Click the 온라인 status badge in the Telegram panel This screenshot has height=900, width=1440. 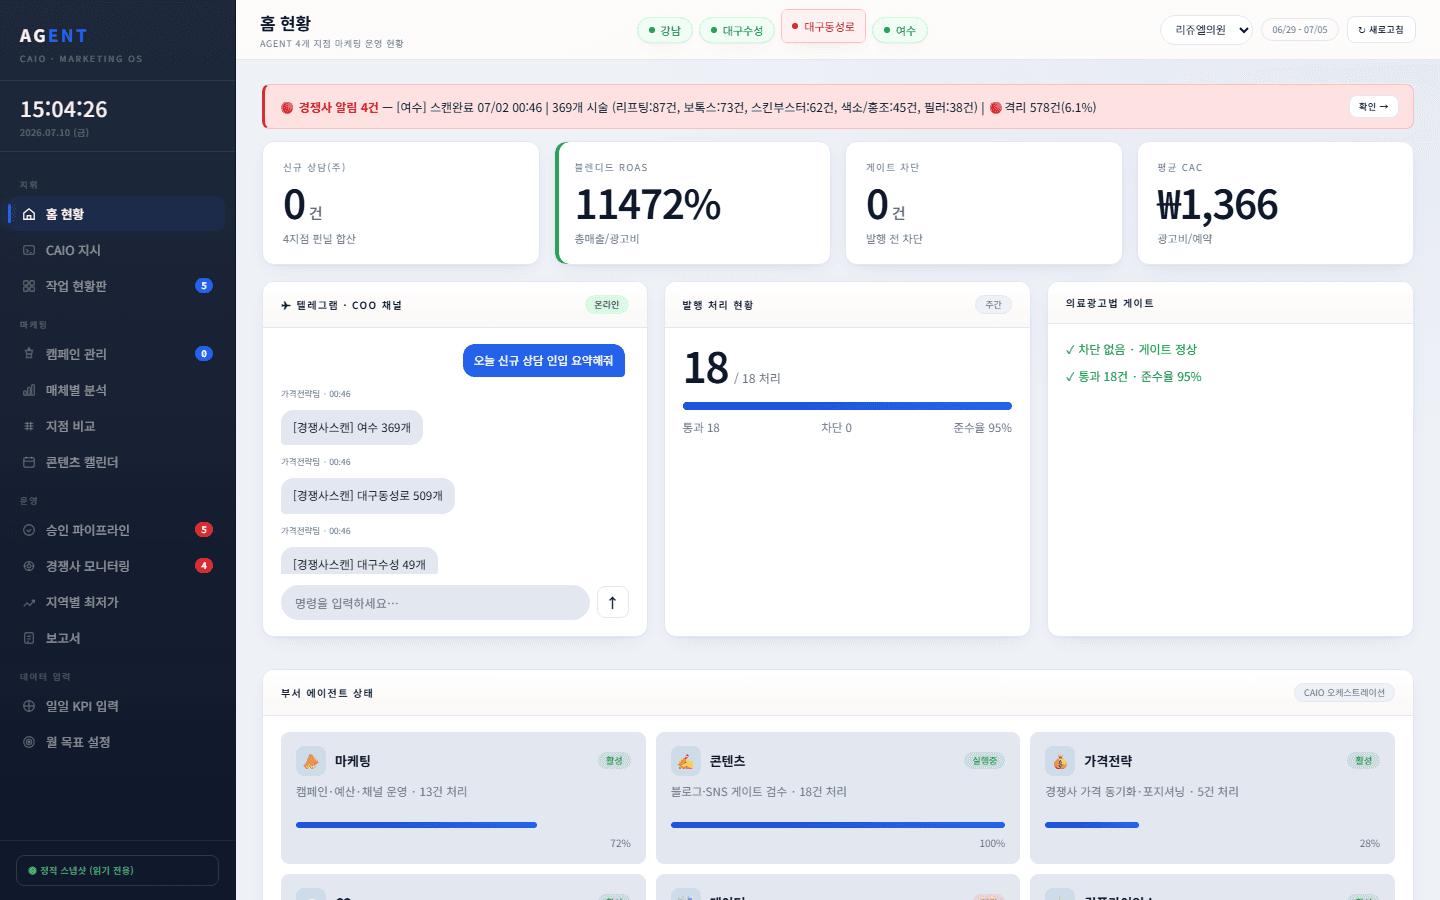coord(607,305)
